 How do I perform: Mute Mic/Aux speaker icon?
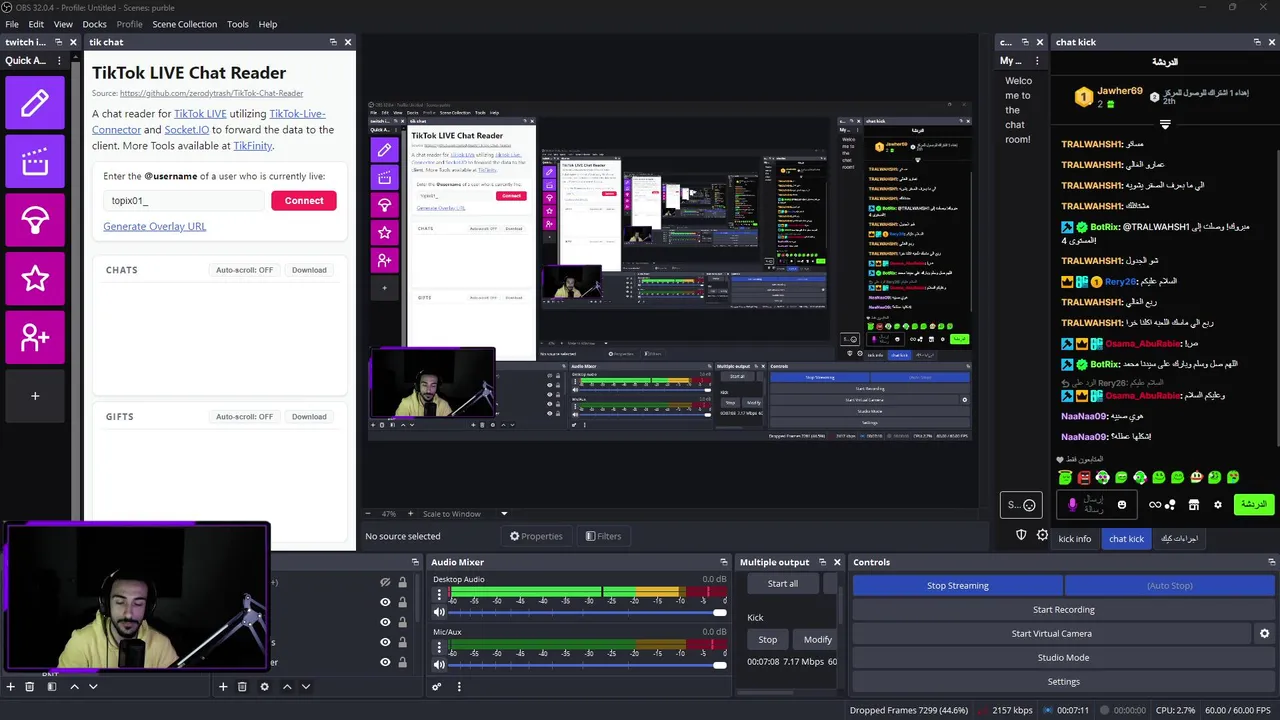(x=439, y=665)
